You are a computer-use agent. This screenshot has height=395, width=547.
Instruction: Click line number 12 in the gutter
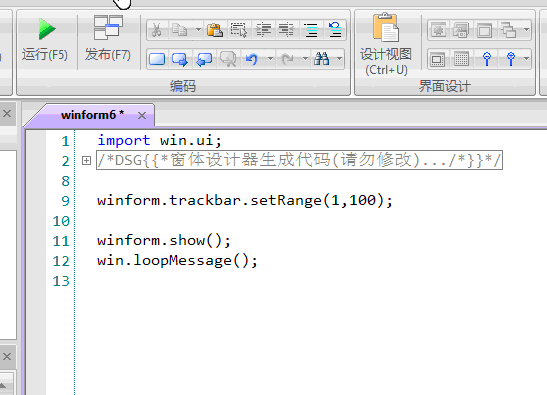click(61, 261)
